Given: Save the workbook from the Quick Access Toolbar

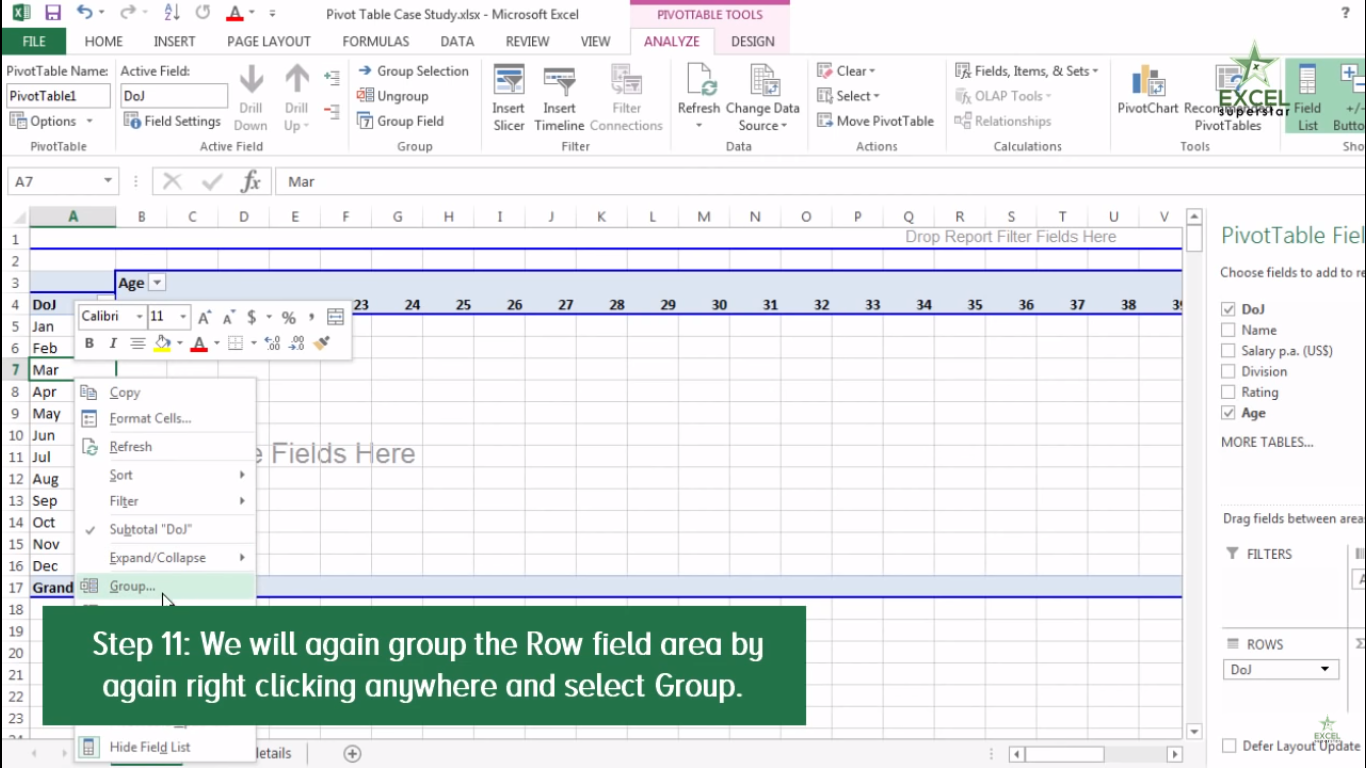Looking at the screenshot, I should (53, 14).
